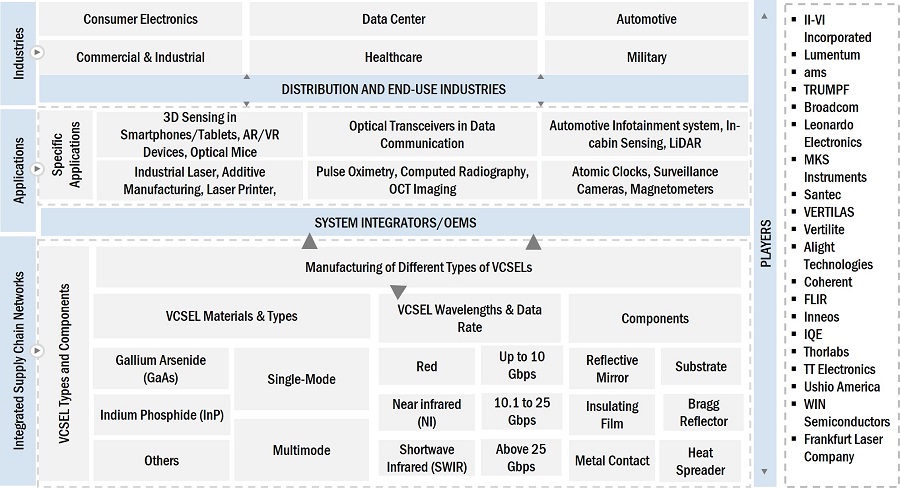Screen dimensions: 900x488
Task: Expand the Integrated Supply Chain Networks arrow
Action: 37,351
